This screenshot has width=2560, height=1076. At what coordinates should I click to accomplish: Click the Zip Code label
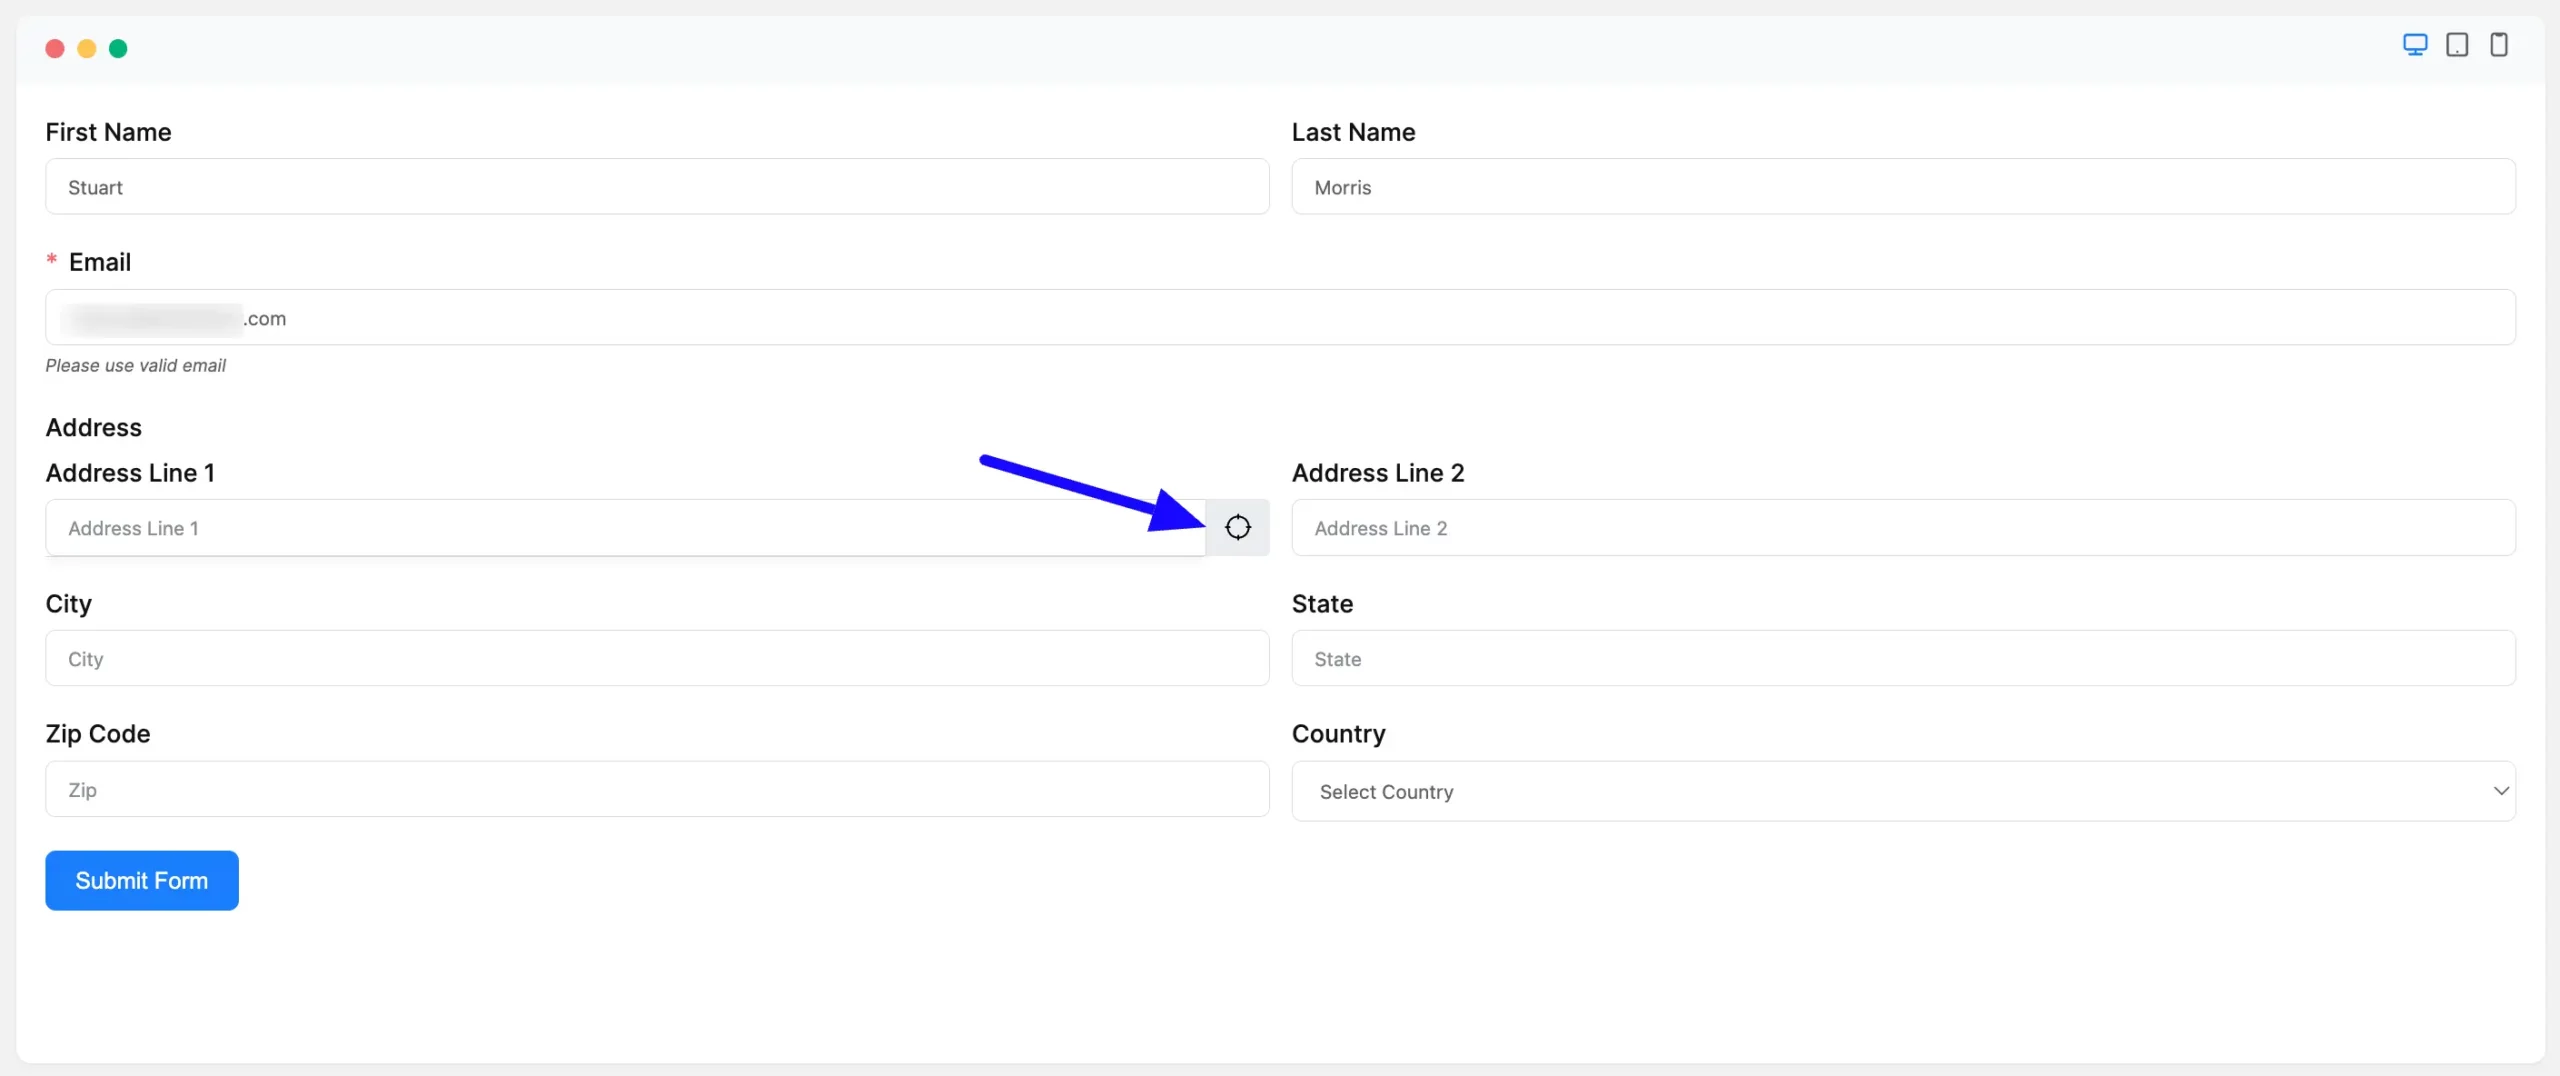pyautogui.click(x=98, y=733)
